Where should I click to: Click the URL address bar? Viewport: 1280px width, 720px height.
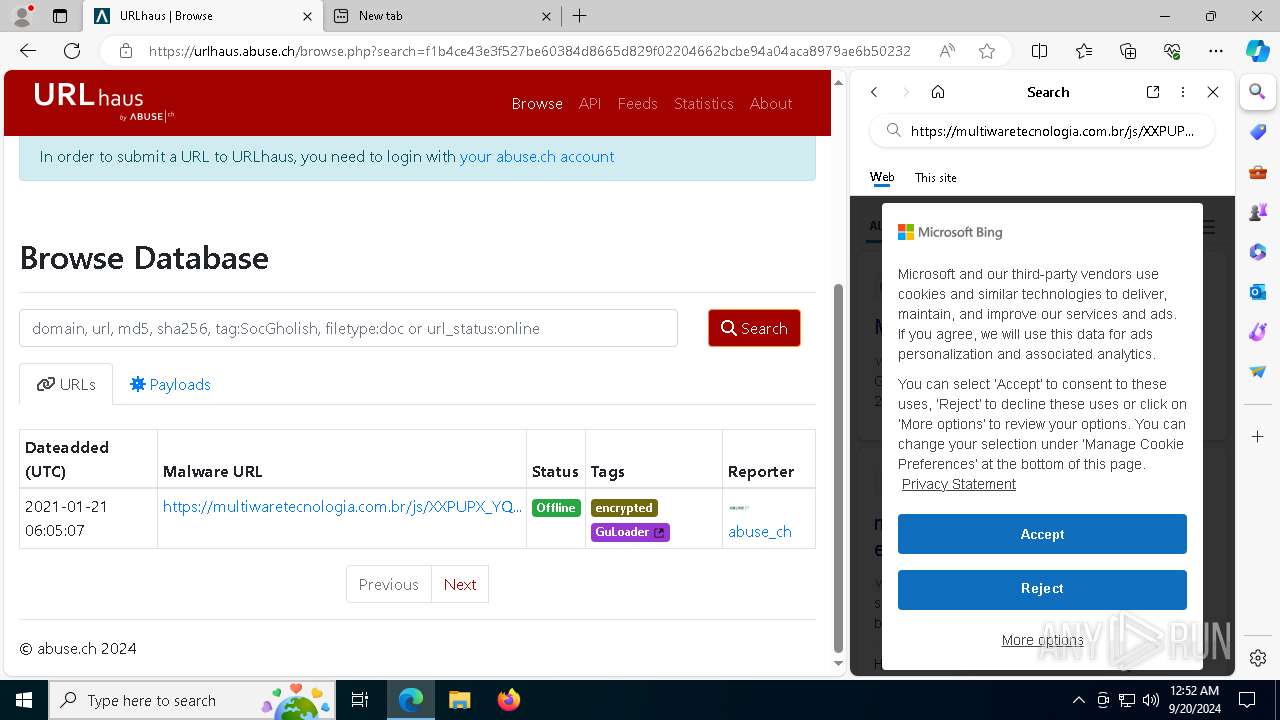530,51
